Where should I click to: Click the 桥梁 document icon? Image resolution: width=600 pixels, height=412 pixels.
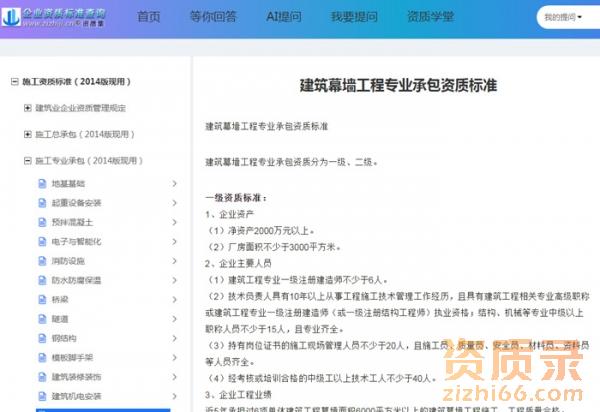[42, 300]
